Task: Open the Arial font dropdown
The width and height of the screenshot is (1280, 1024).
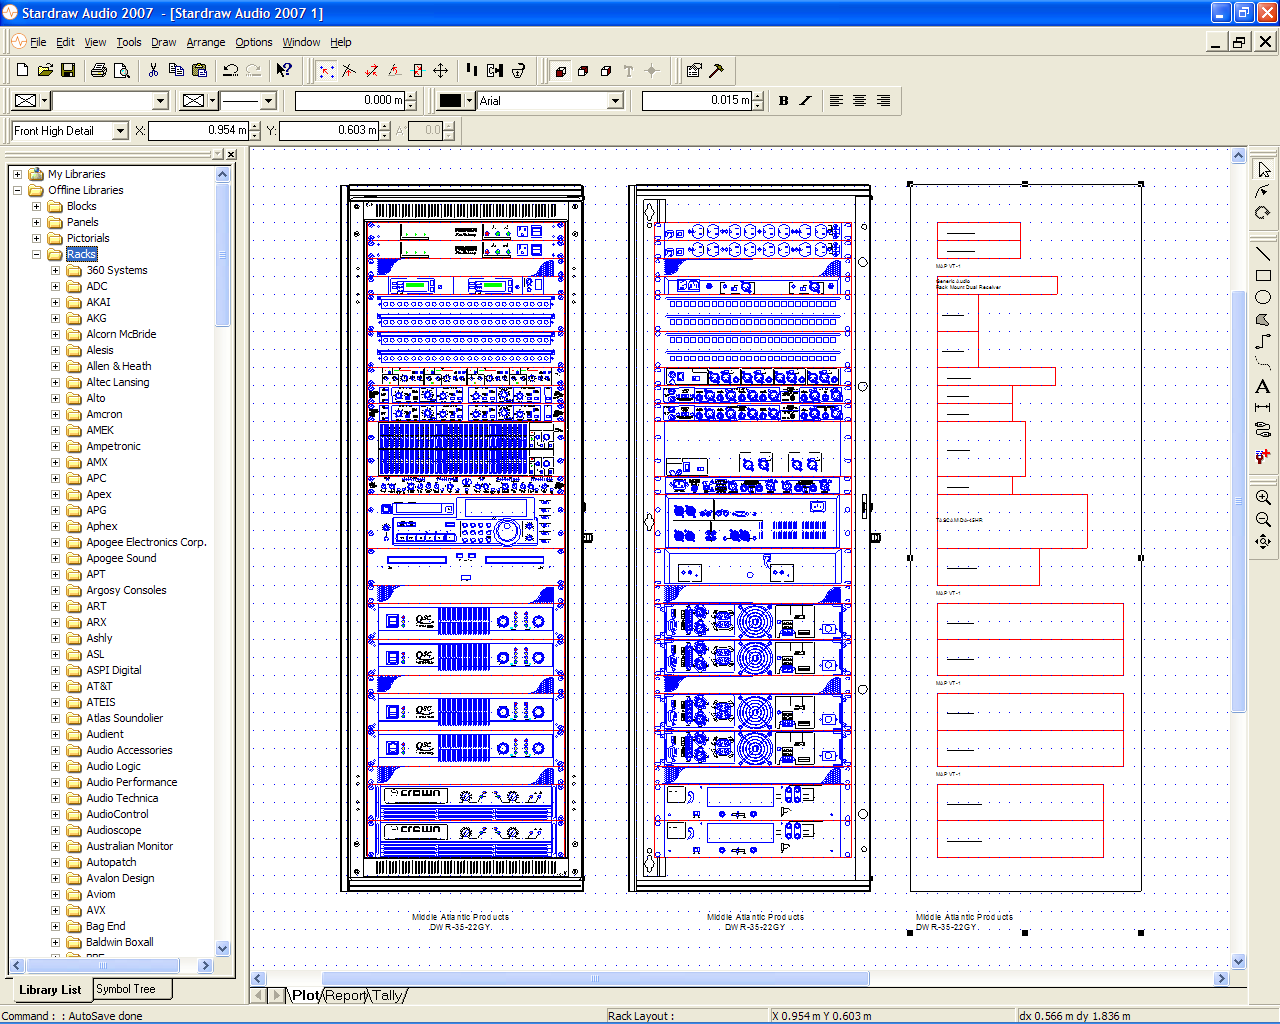Action: 616,100
